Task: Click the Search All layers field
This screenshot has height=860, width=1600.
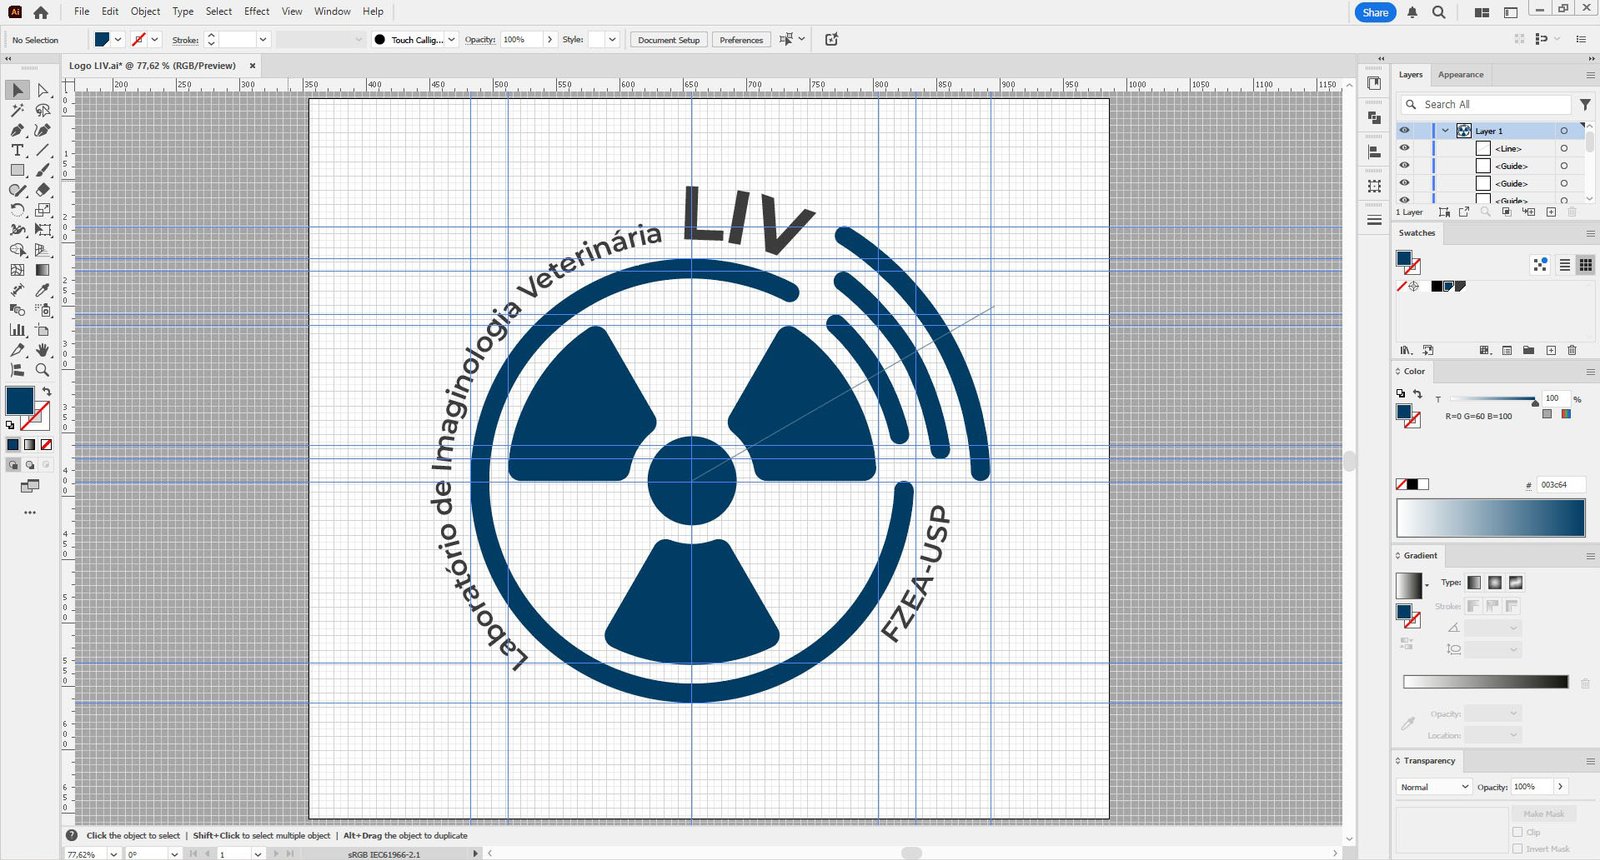Action: point(1484,104)
